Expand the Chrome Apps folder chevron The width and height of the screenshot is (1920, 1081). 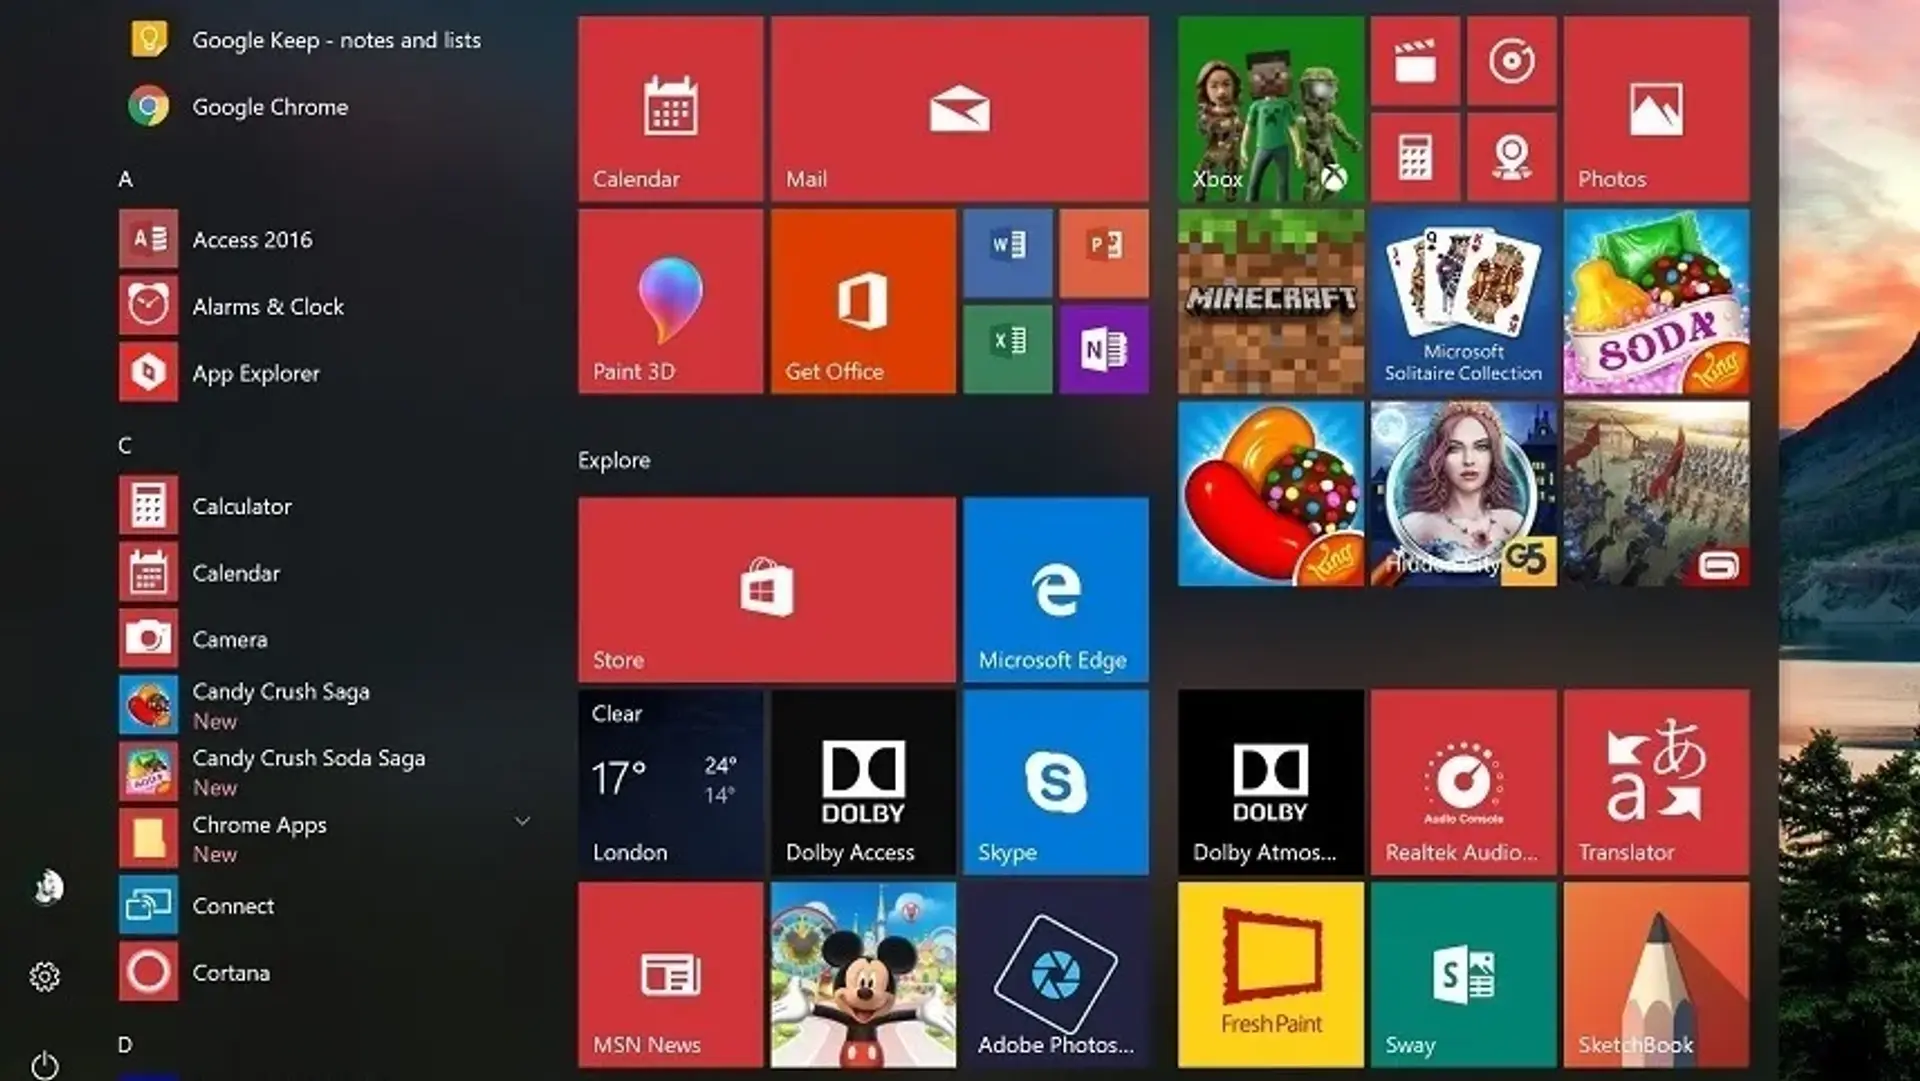point(522,821)
